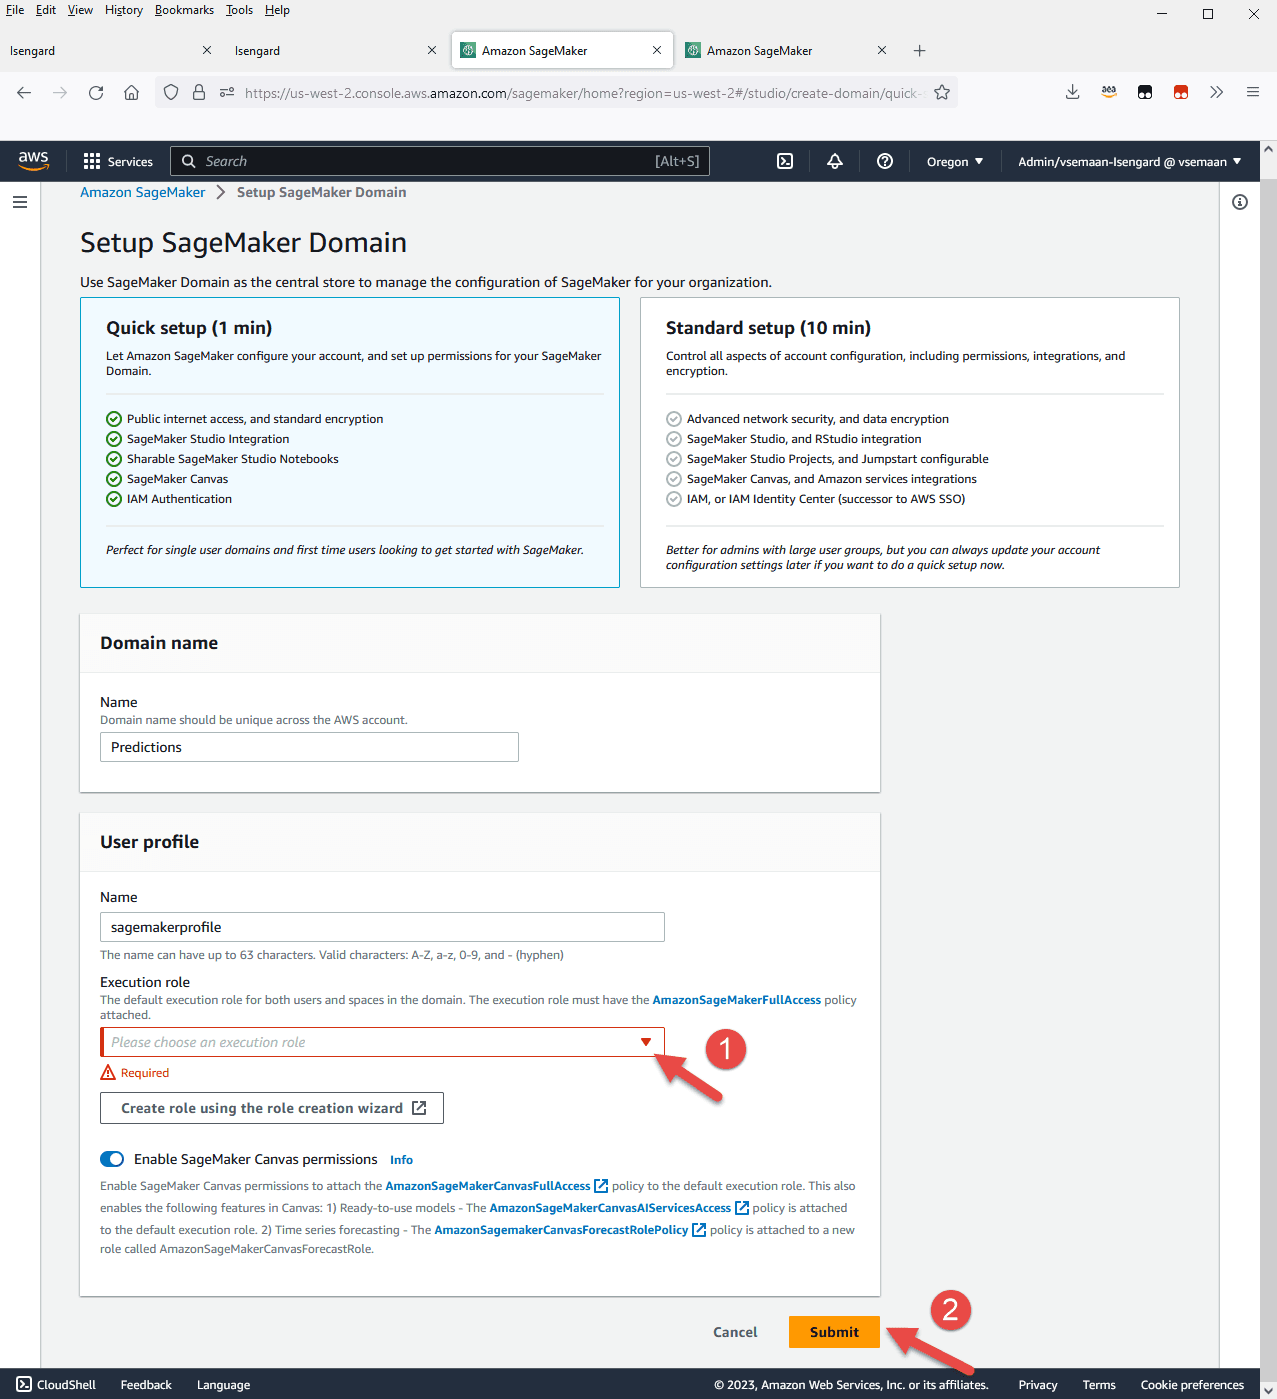Select the Standard setup (10 min) card
1277x1399 pixels.
[910, 442]
